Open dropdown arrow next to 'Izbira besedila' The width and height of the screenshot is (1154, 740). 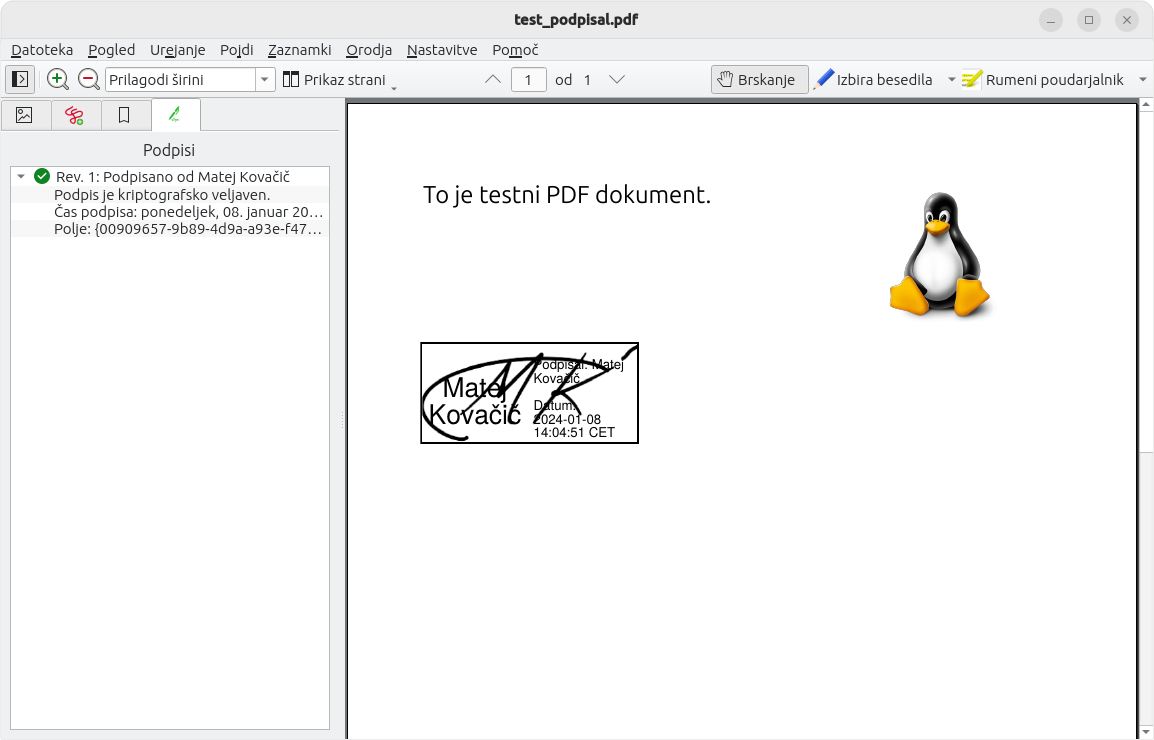click(951, 80)
